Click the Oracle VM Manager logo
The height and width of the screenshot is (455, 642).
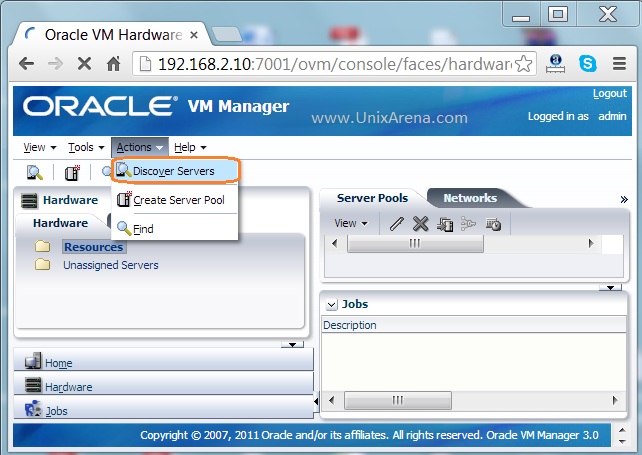156,106
